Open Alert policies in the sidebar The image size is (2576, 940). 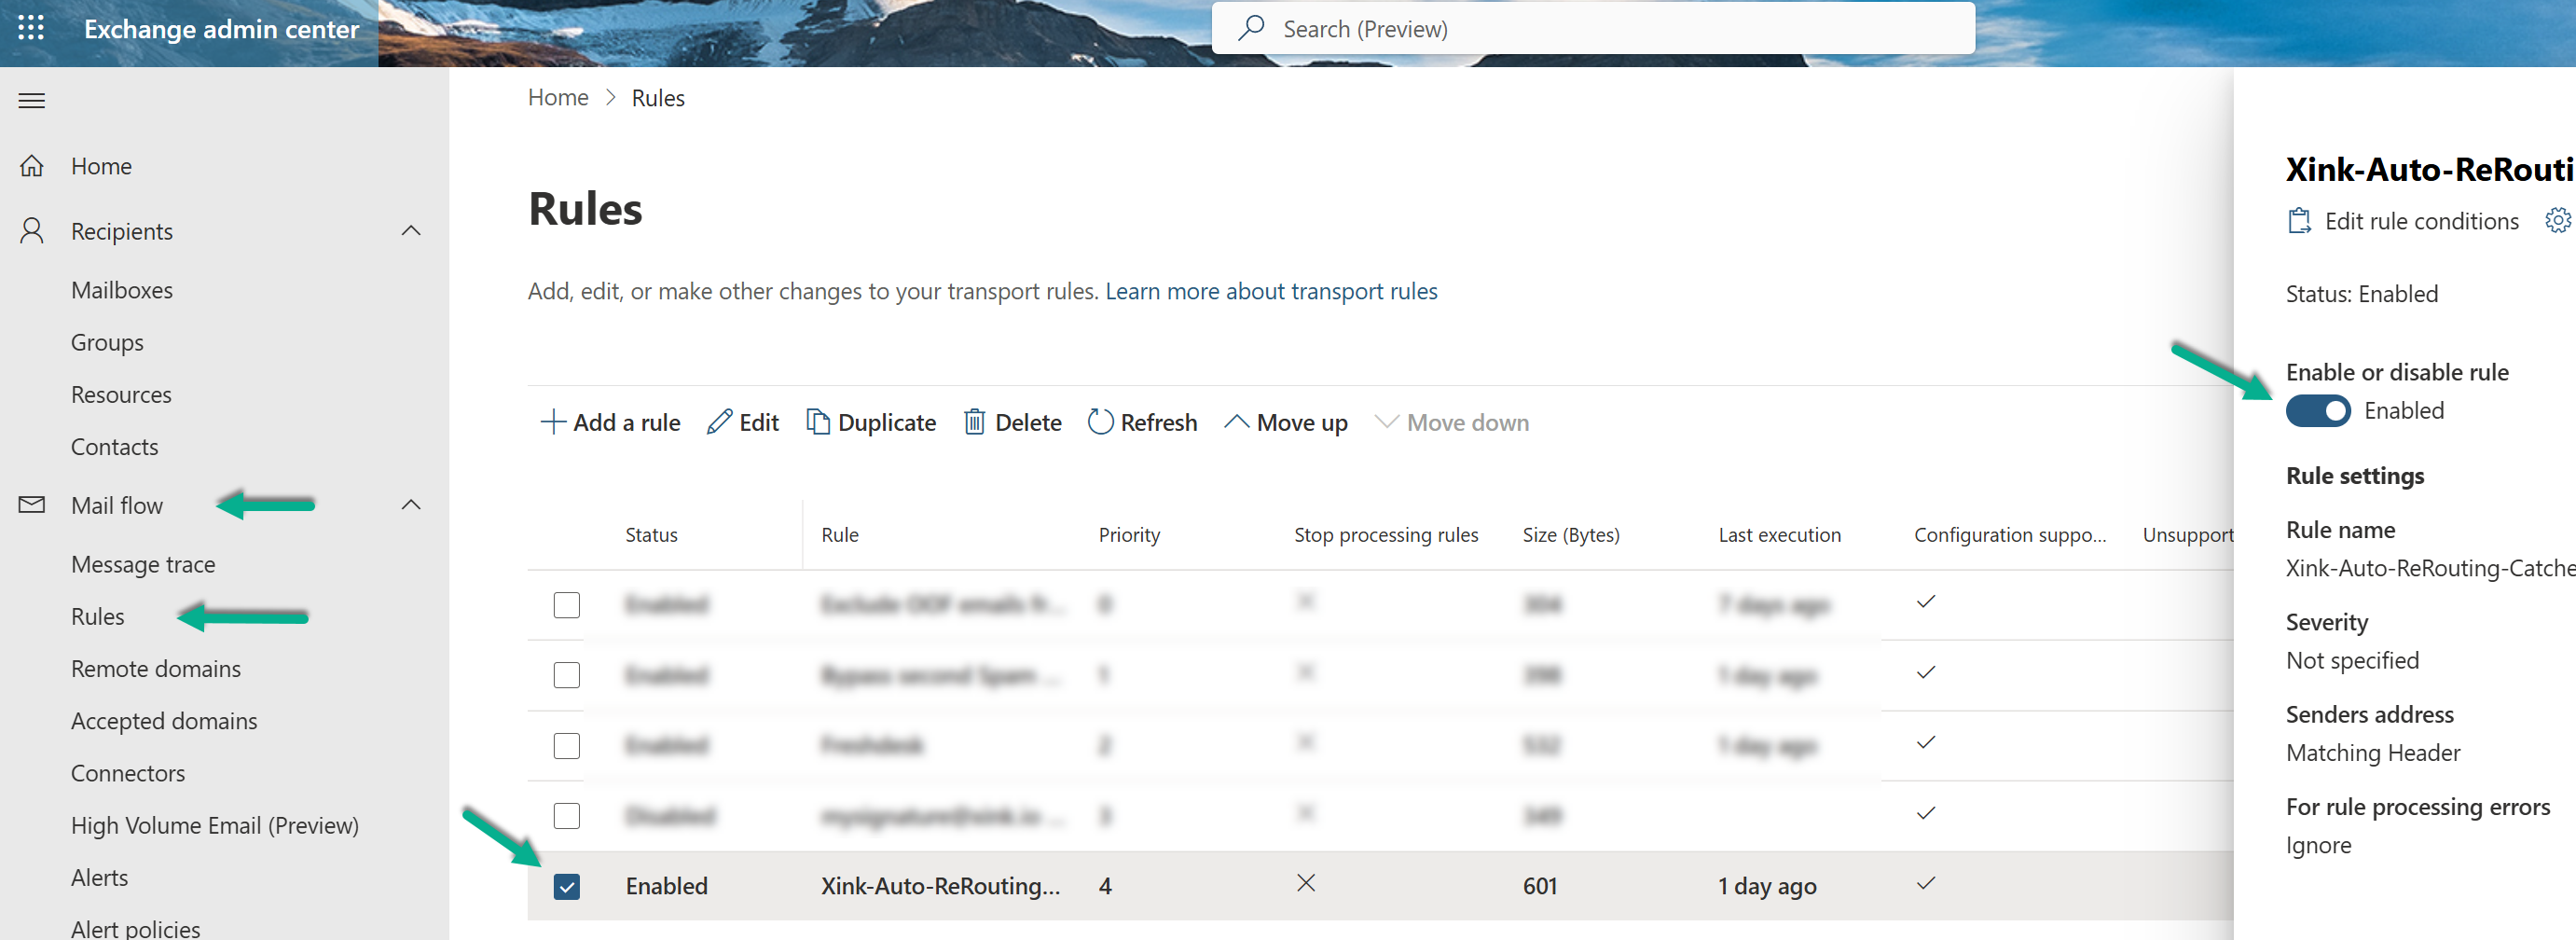[x=135, y=928]
